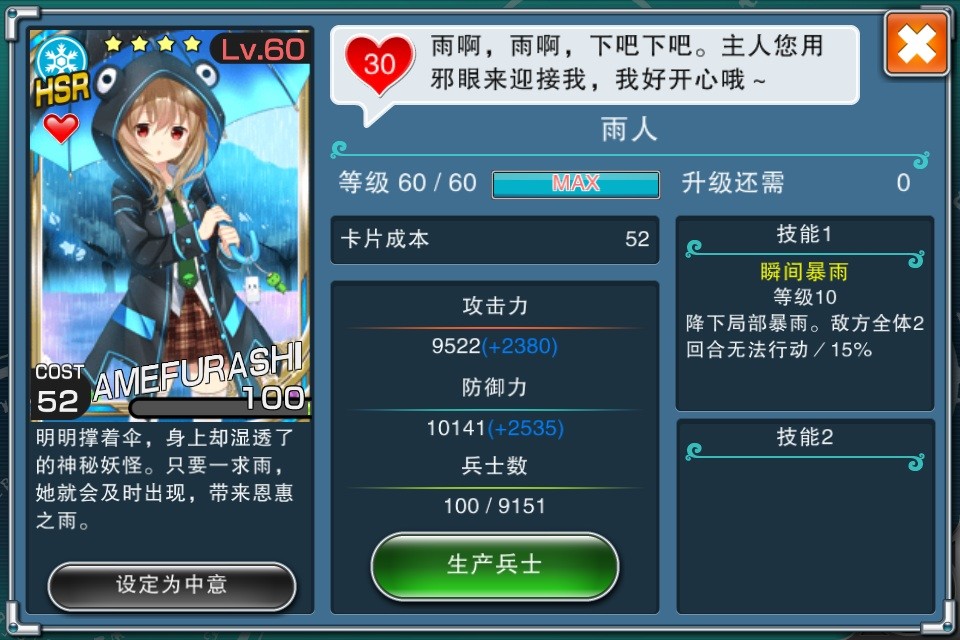
Task: Tap the speech bubble dialogue text
Action: [626, 63]
